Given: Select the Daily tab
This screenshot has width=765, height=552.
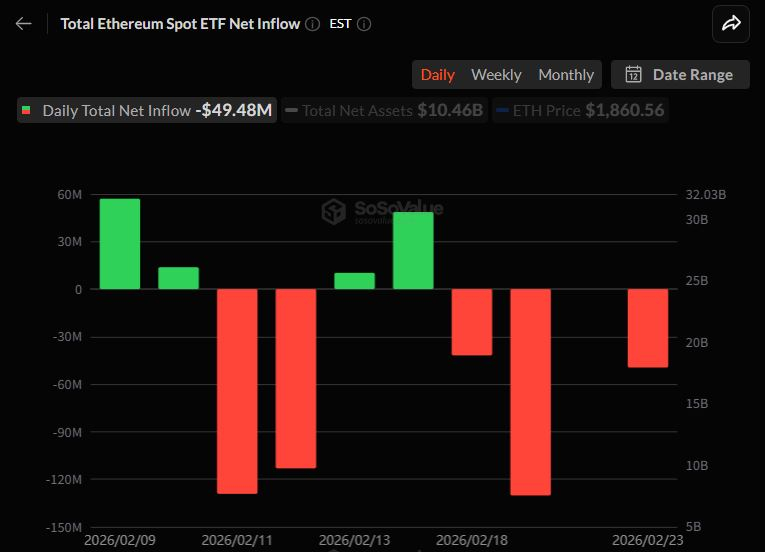Looking at the screenshot, I should (x=438, y=75).
